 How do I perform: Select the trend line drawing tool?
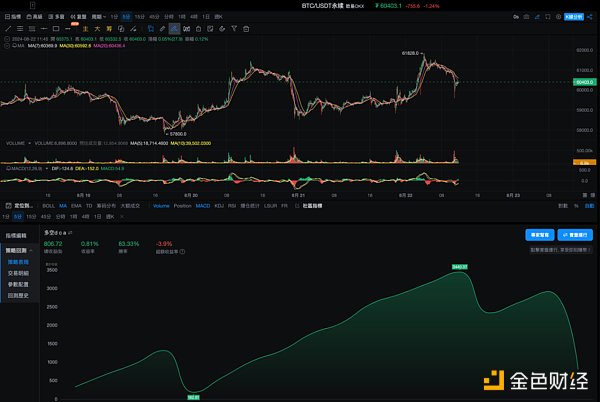coord(8,29)
